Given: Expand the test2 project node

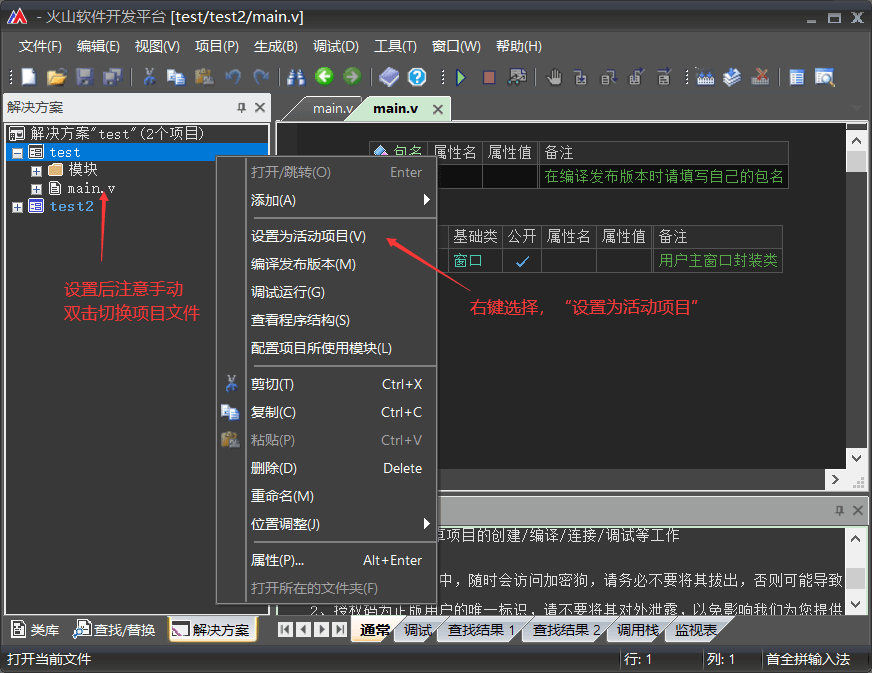Looking at the screenshot, I should (x=17, y=207).
